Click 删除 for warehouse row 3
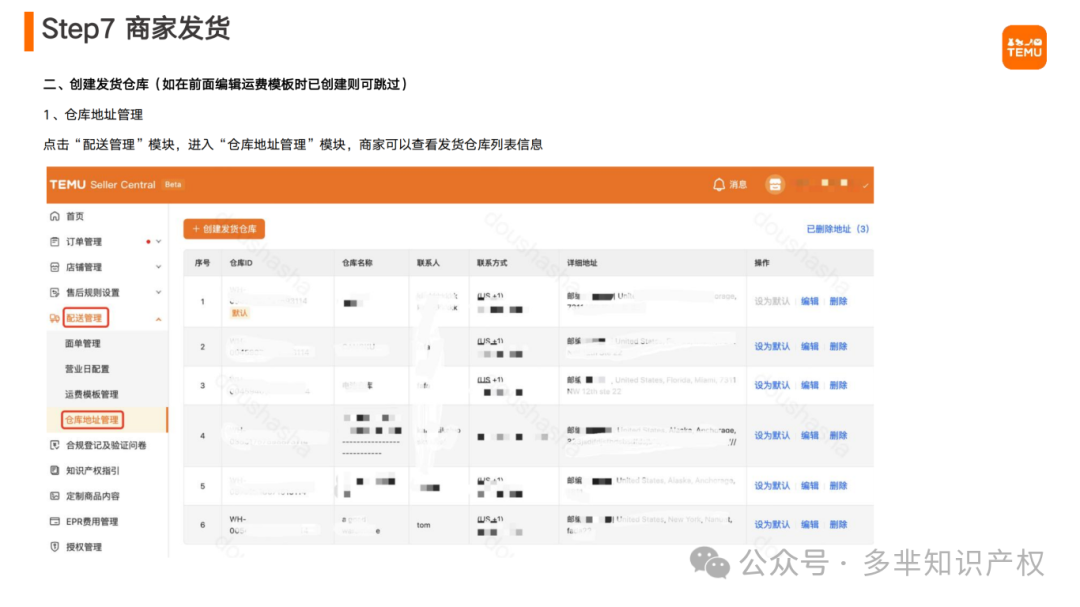 838,385
